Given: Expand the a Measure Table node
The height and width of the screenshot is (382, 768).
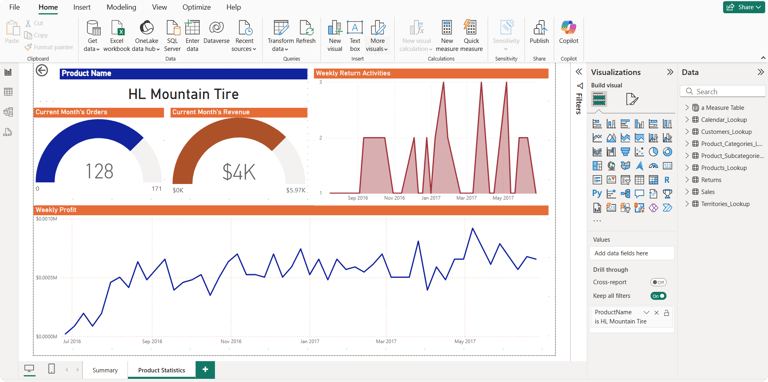Looking at the screenshot, I should pyautogui.click(x=687, y=108).
